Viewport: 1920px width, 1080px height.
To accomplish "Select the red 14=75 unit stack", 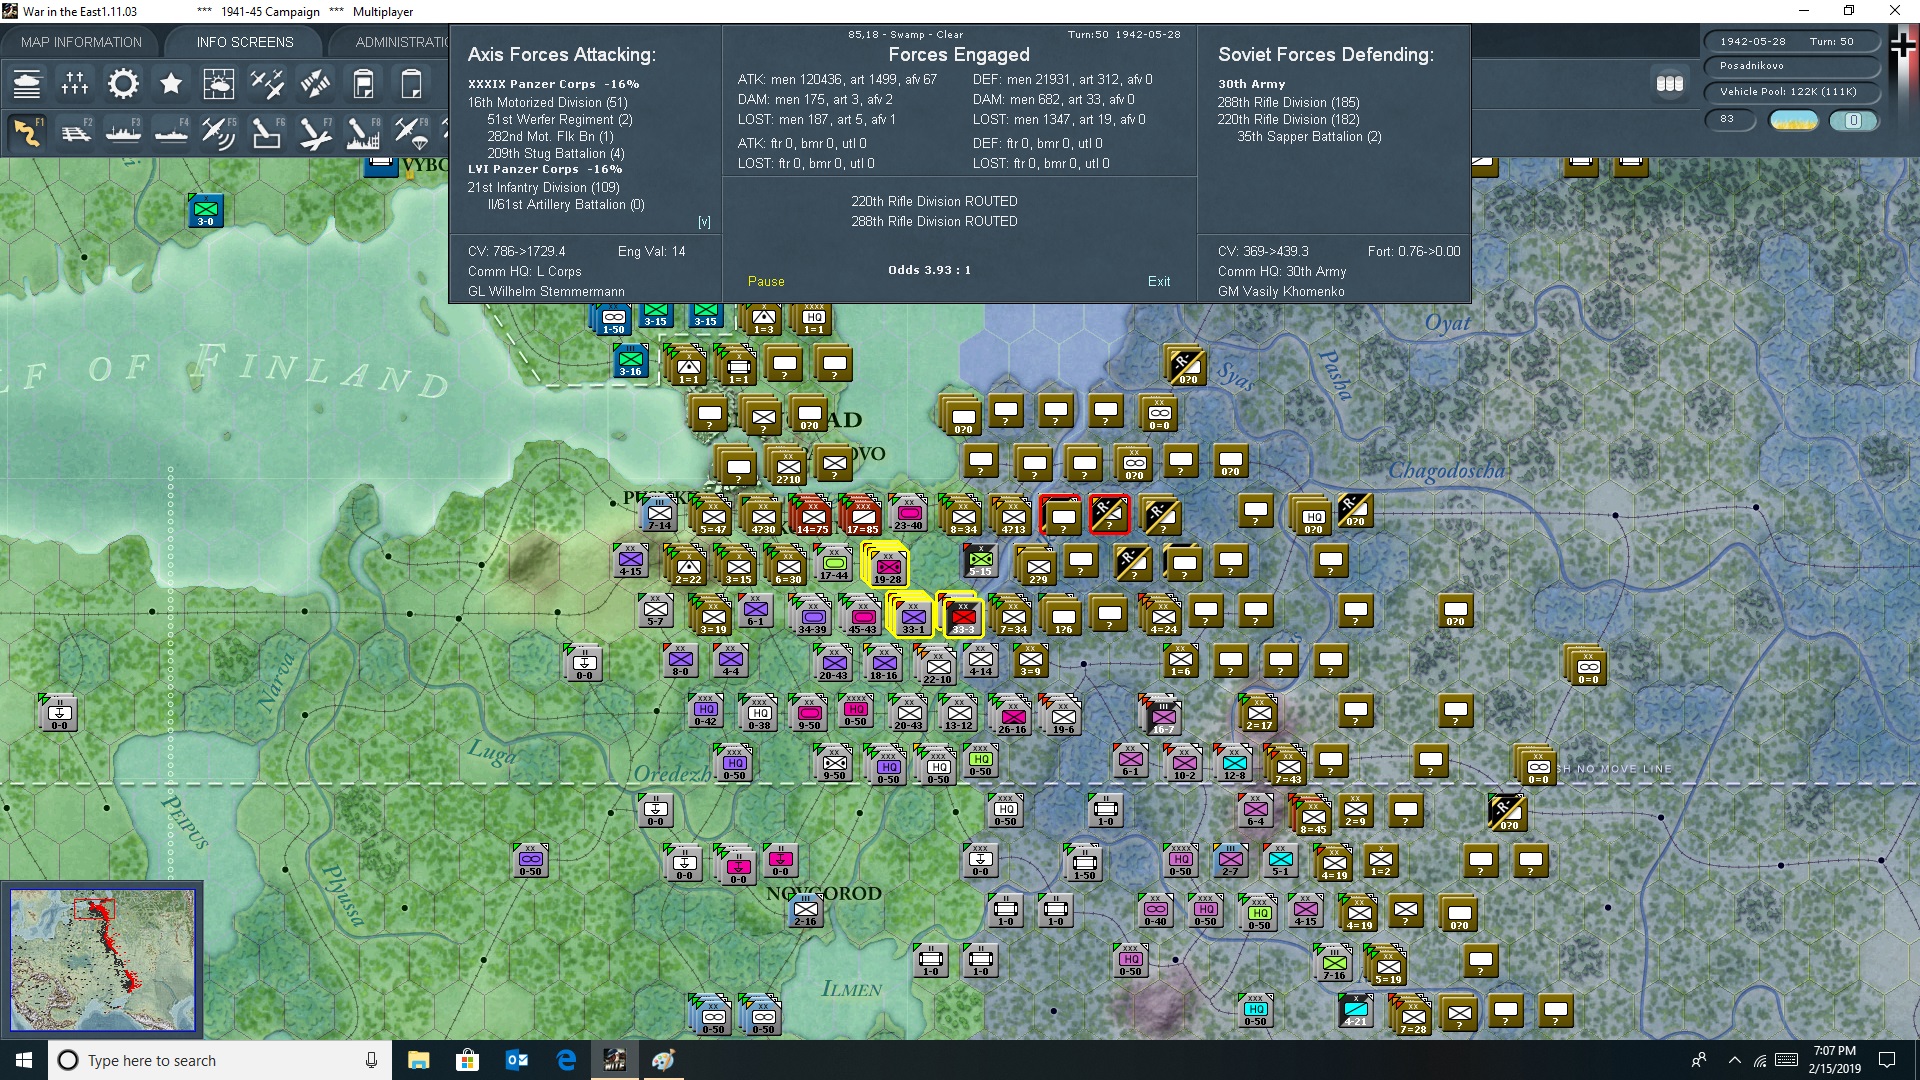I will (x=811, y=516).
